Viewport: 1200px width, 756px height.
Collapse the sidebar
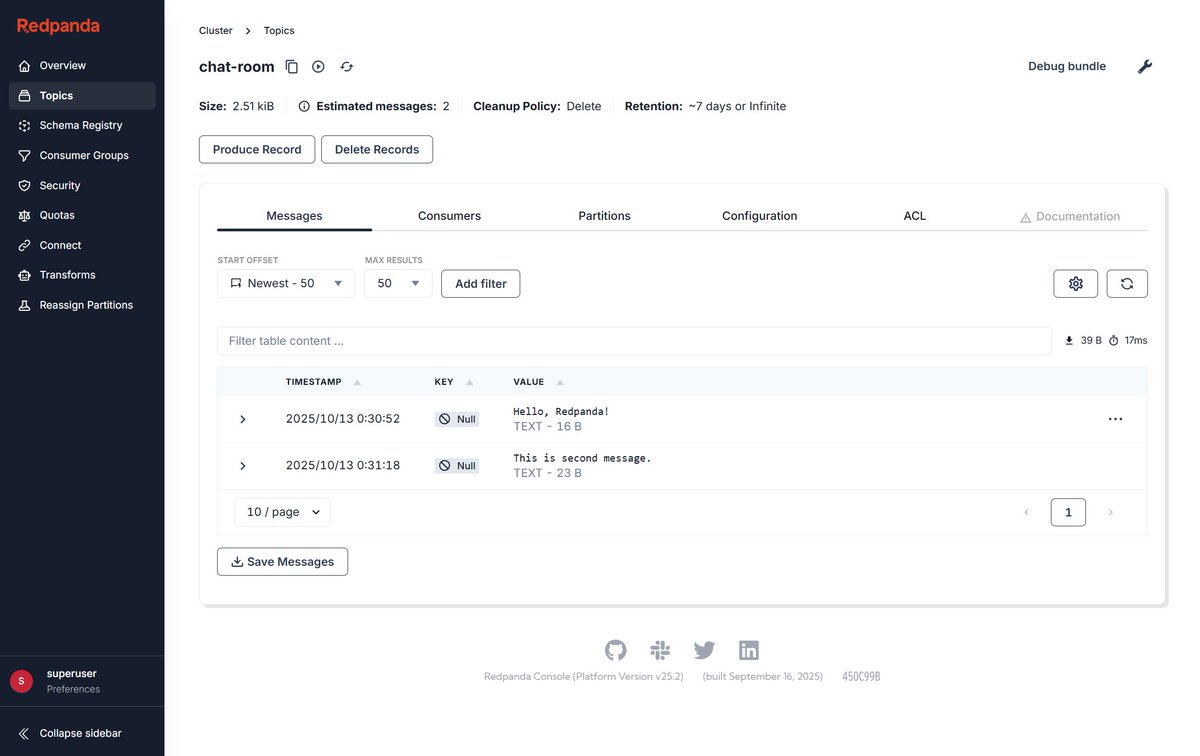(x=70, y=734)
